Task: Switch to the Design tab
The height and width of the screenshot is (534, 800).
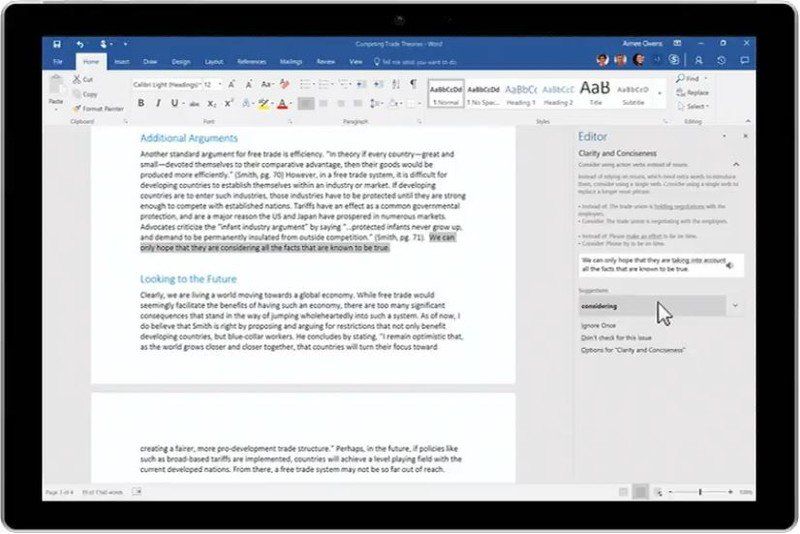Action: pyautogui.click(x=181, y=62)
